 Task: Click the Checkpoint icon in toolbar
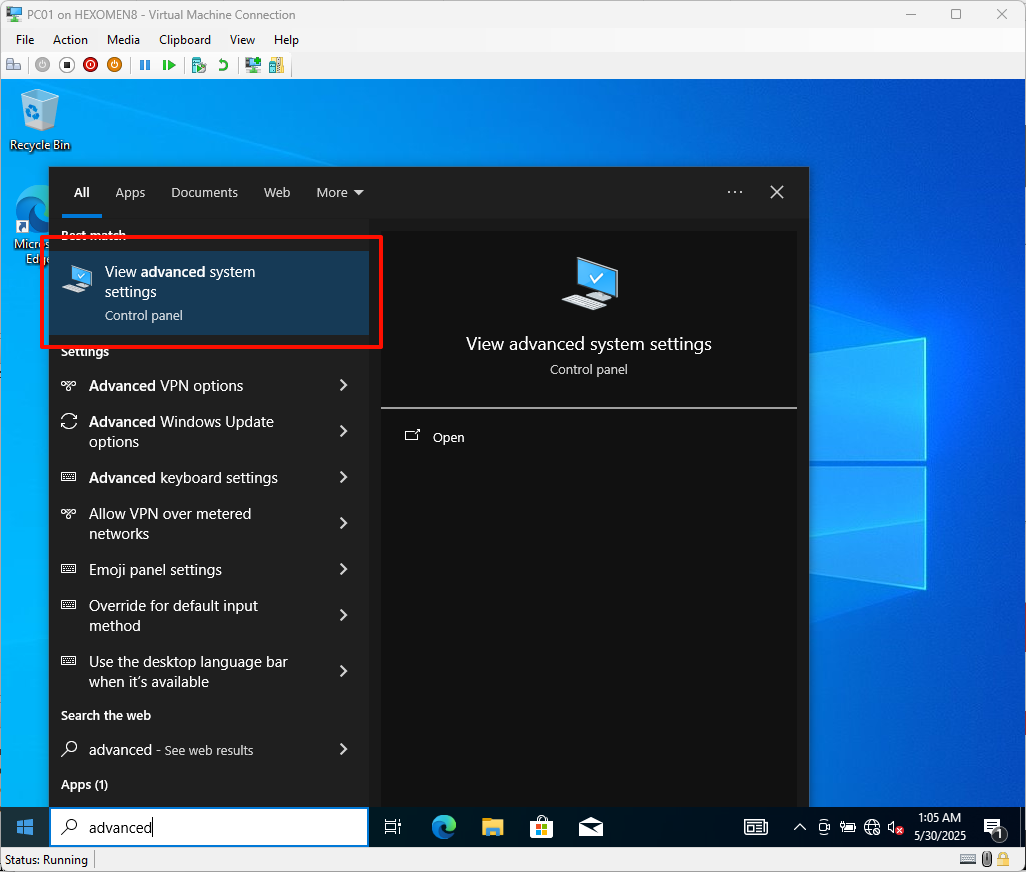[x=199, y=65]
